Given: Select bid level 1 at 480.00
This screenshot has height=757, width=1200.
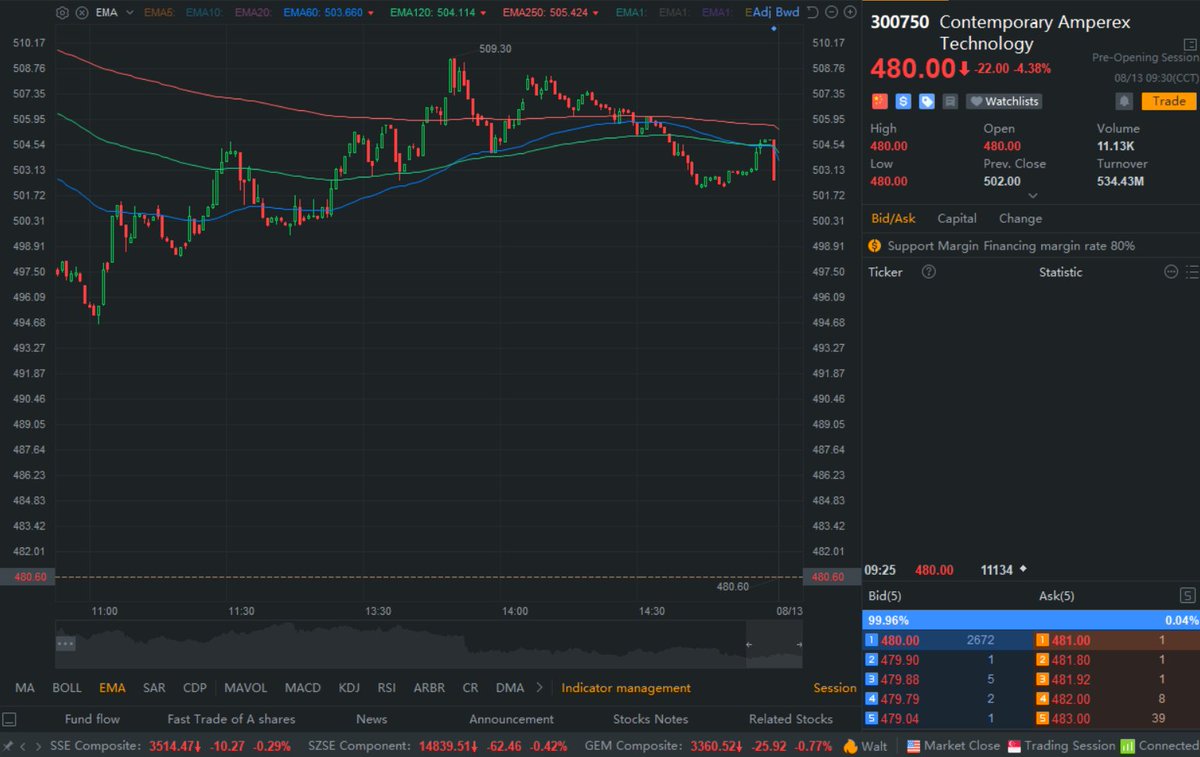Looking at the screenshot, I should pyautogui.click(x=946, y=640).
